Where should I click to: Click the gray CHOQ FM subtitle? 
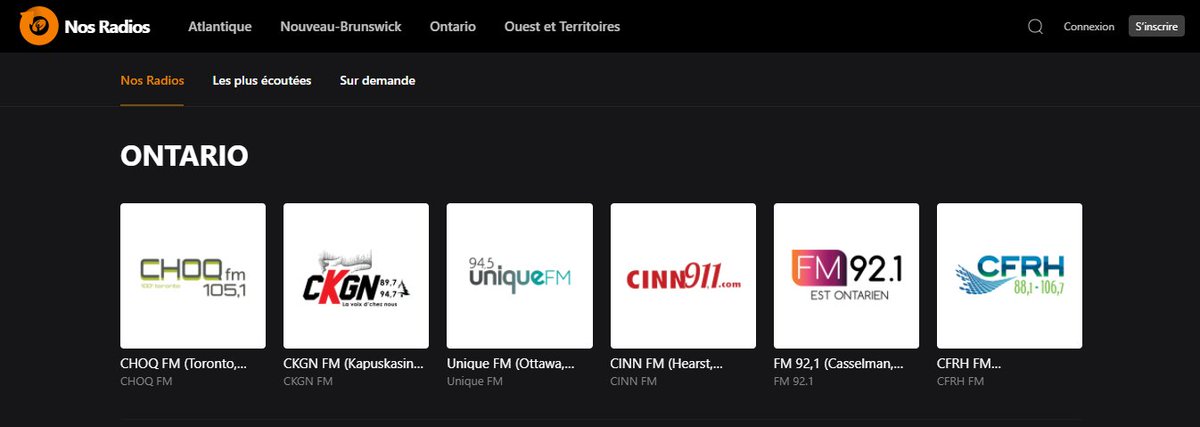click(146, 382)
